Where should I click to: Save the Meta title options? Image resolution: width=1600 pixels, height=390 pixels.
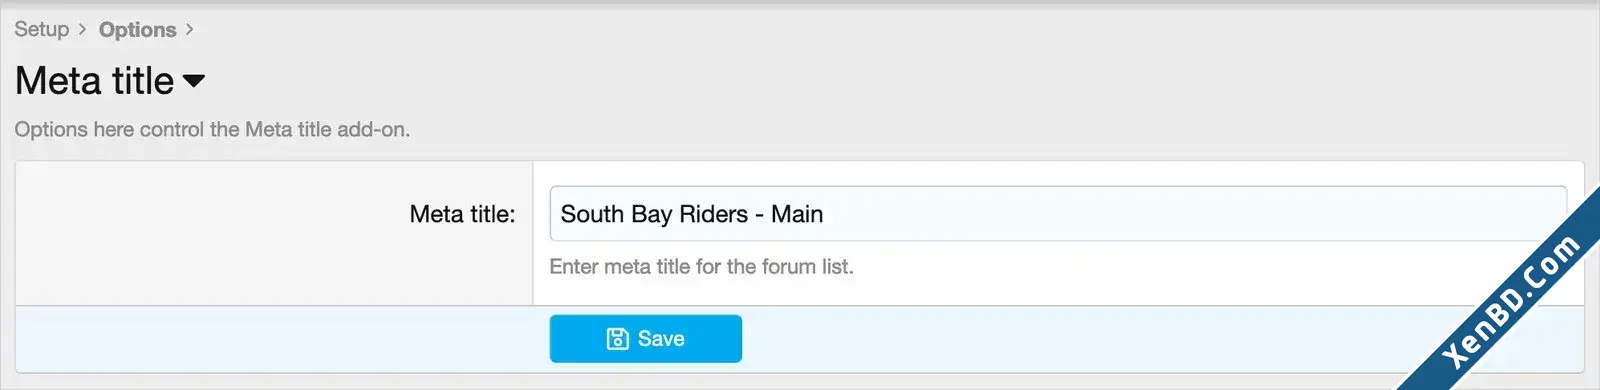646,339
